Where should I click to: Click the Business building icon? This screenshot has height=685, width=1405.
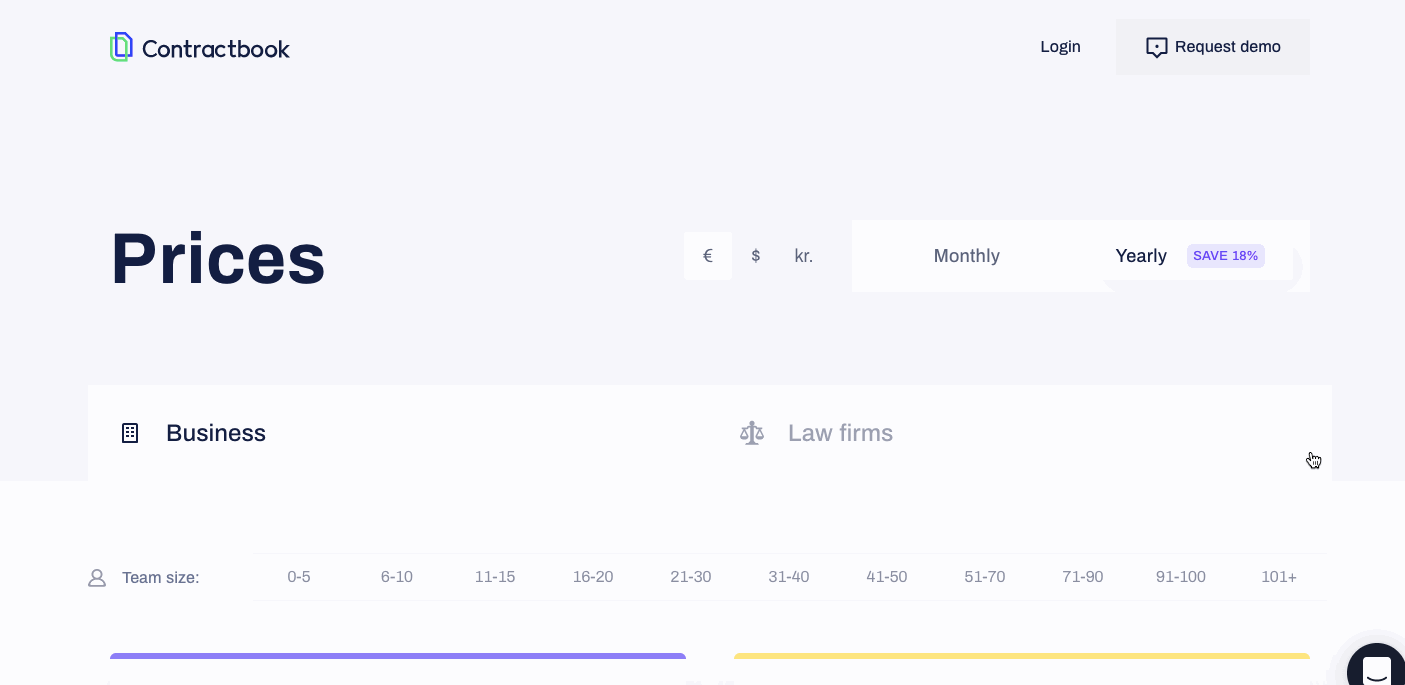pyautogui.click(x=130, y=433)
